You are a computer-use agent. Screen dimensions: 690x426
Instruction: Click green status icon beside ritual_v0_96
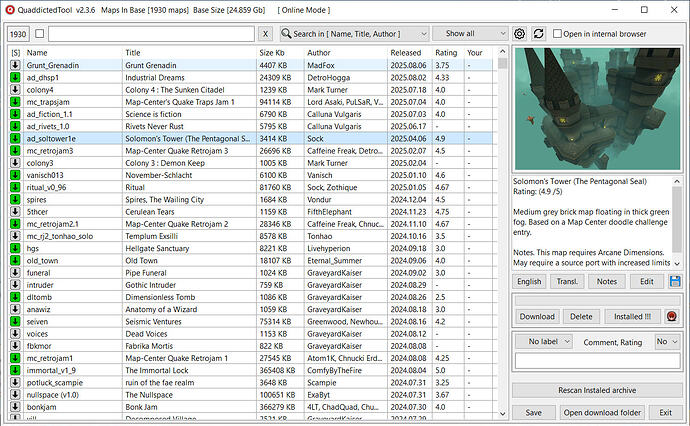[15, 187]
